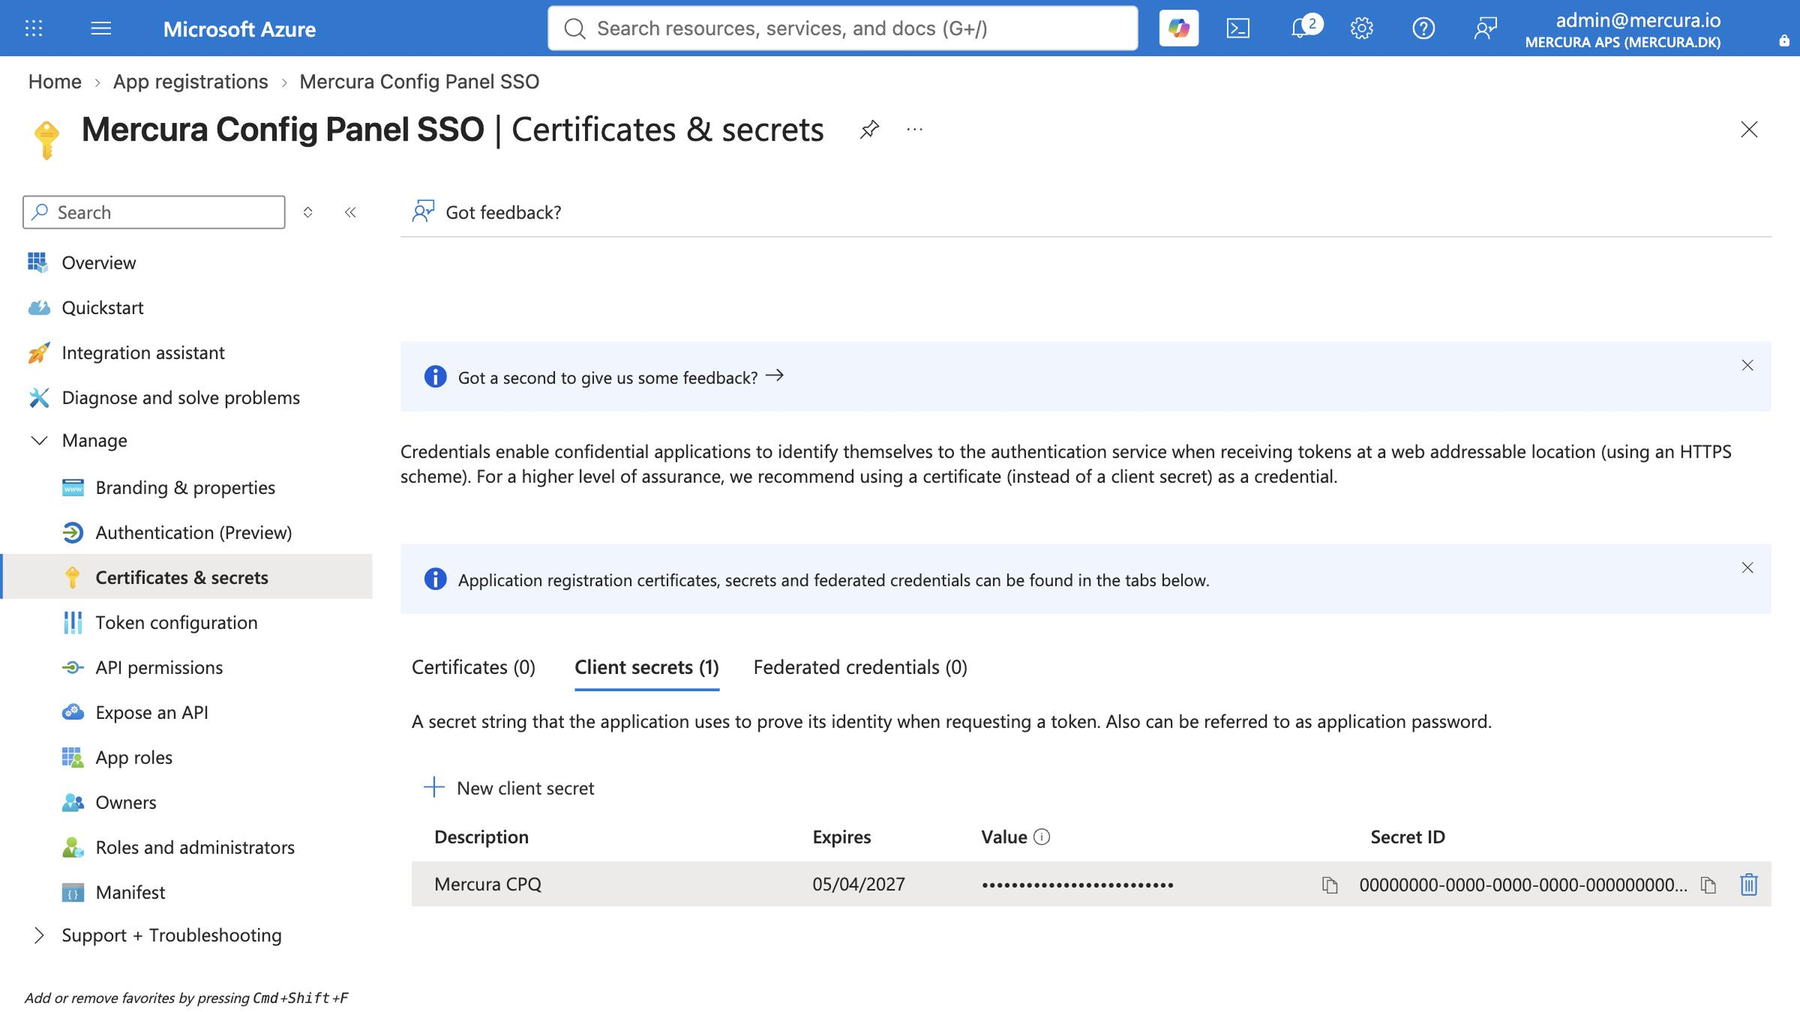Click New client secret

pos(508,788)
